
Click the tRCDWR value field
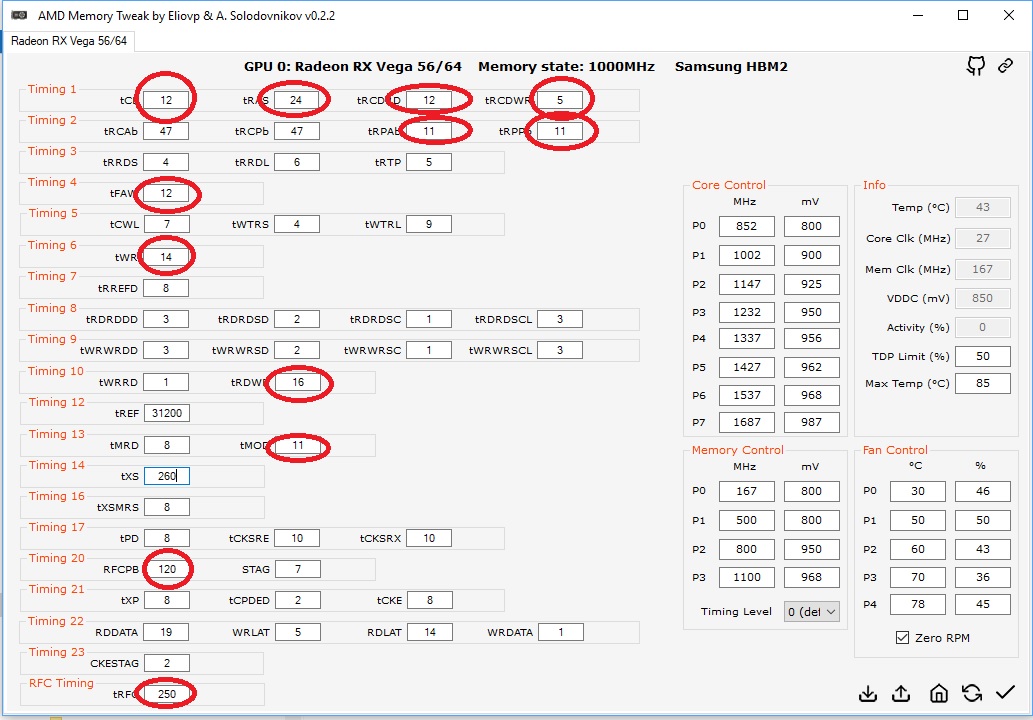[560, 100]
